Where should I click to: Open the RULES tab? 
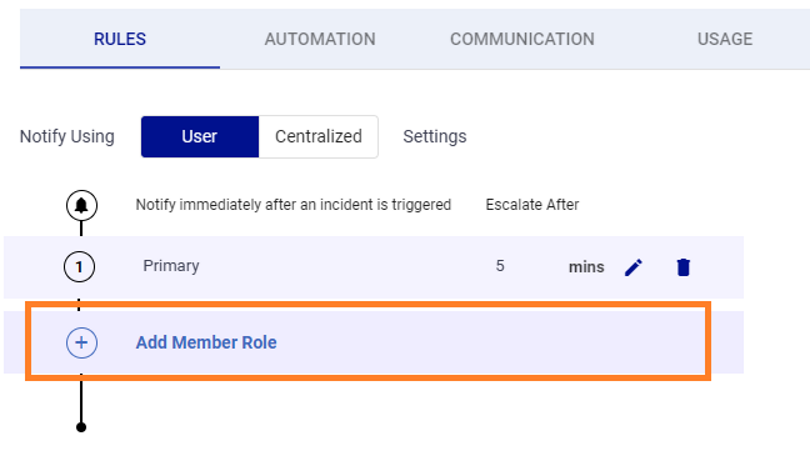pos(120,39)
